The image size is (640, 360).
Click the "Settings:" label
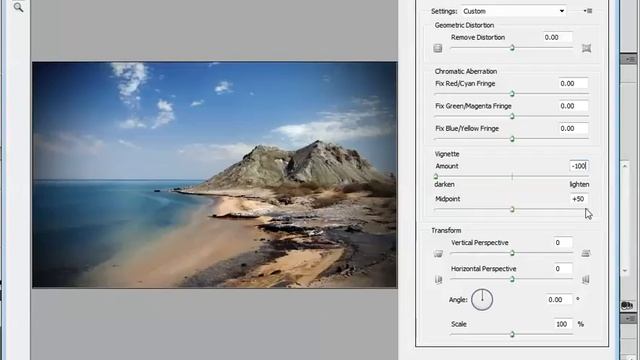click(444, 11)
